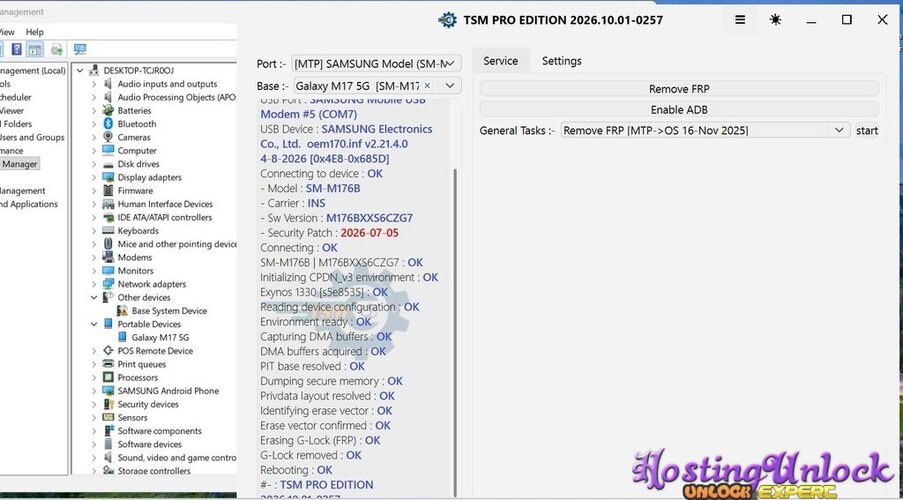This screenshot has height=500, width=903.
Task: Open the TSM hamburger menu
Action: click(x=740, y=20)
